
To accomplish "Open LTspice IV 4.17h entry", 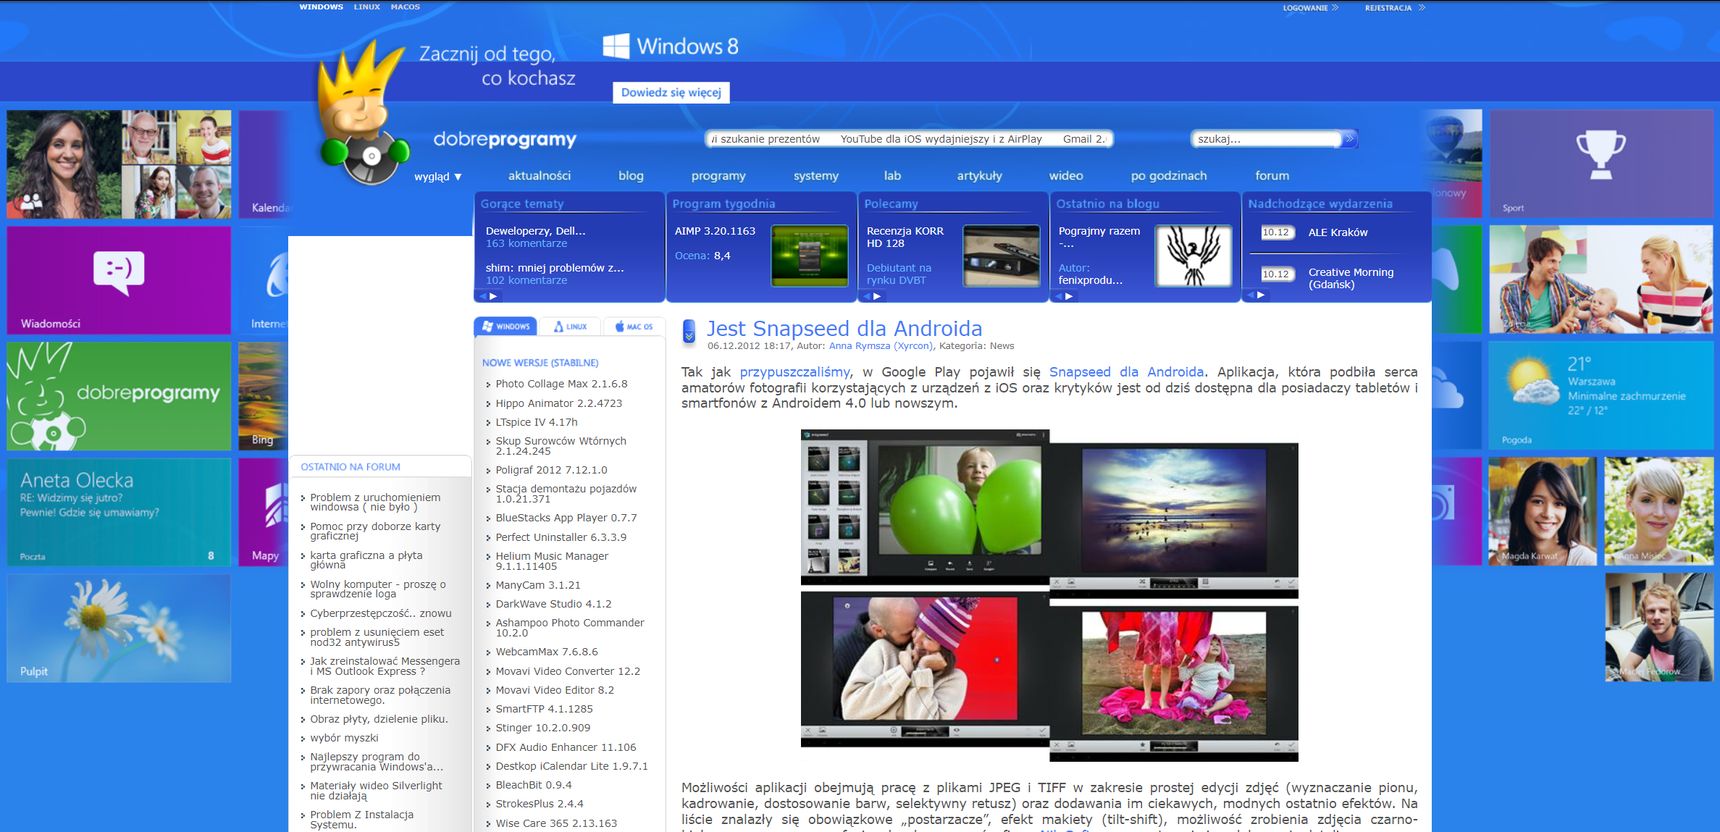I will point(536,422).
